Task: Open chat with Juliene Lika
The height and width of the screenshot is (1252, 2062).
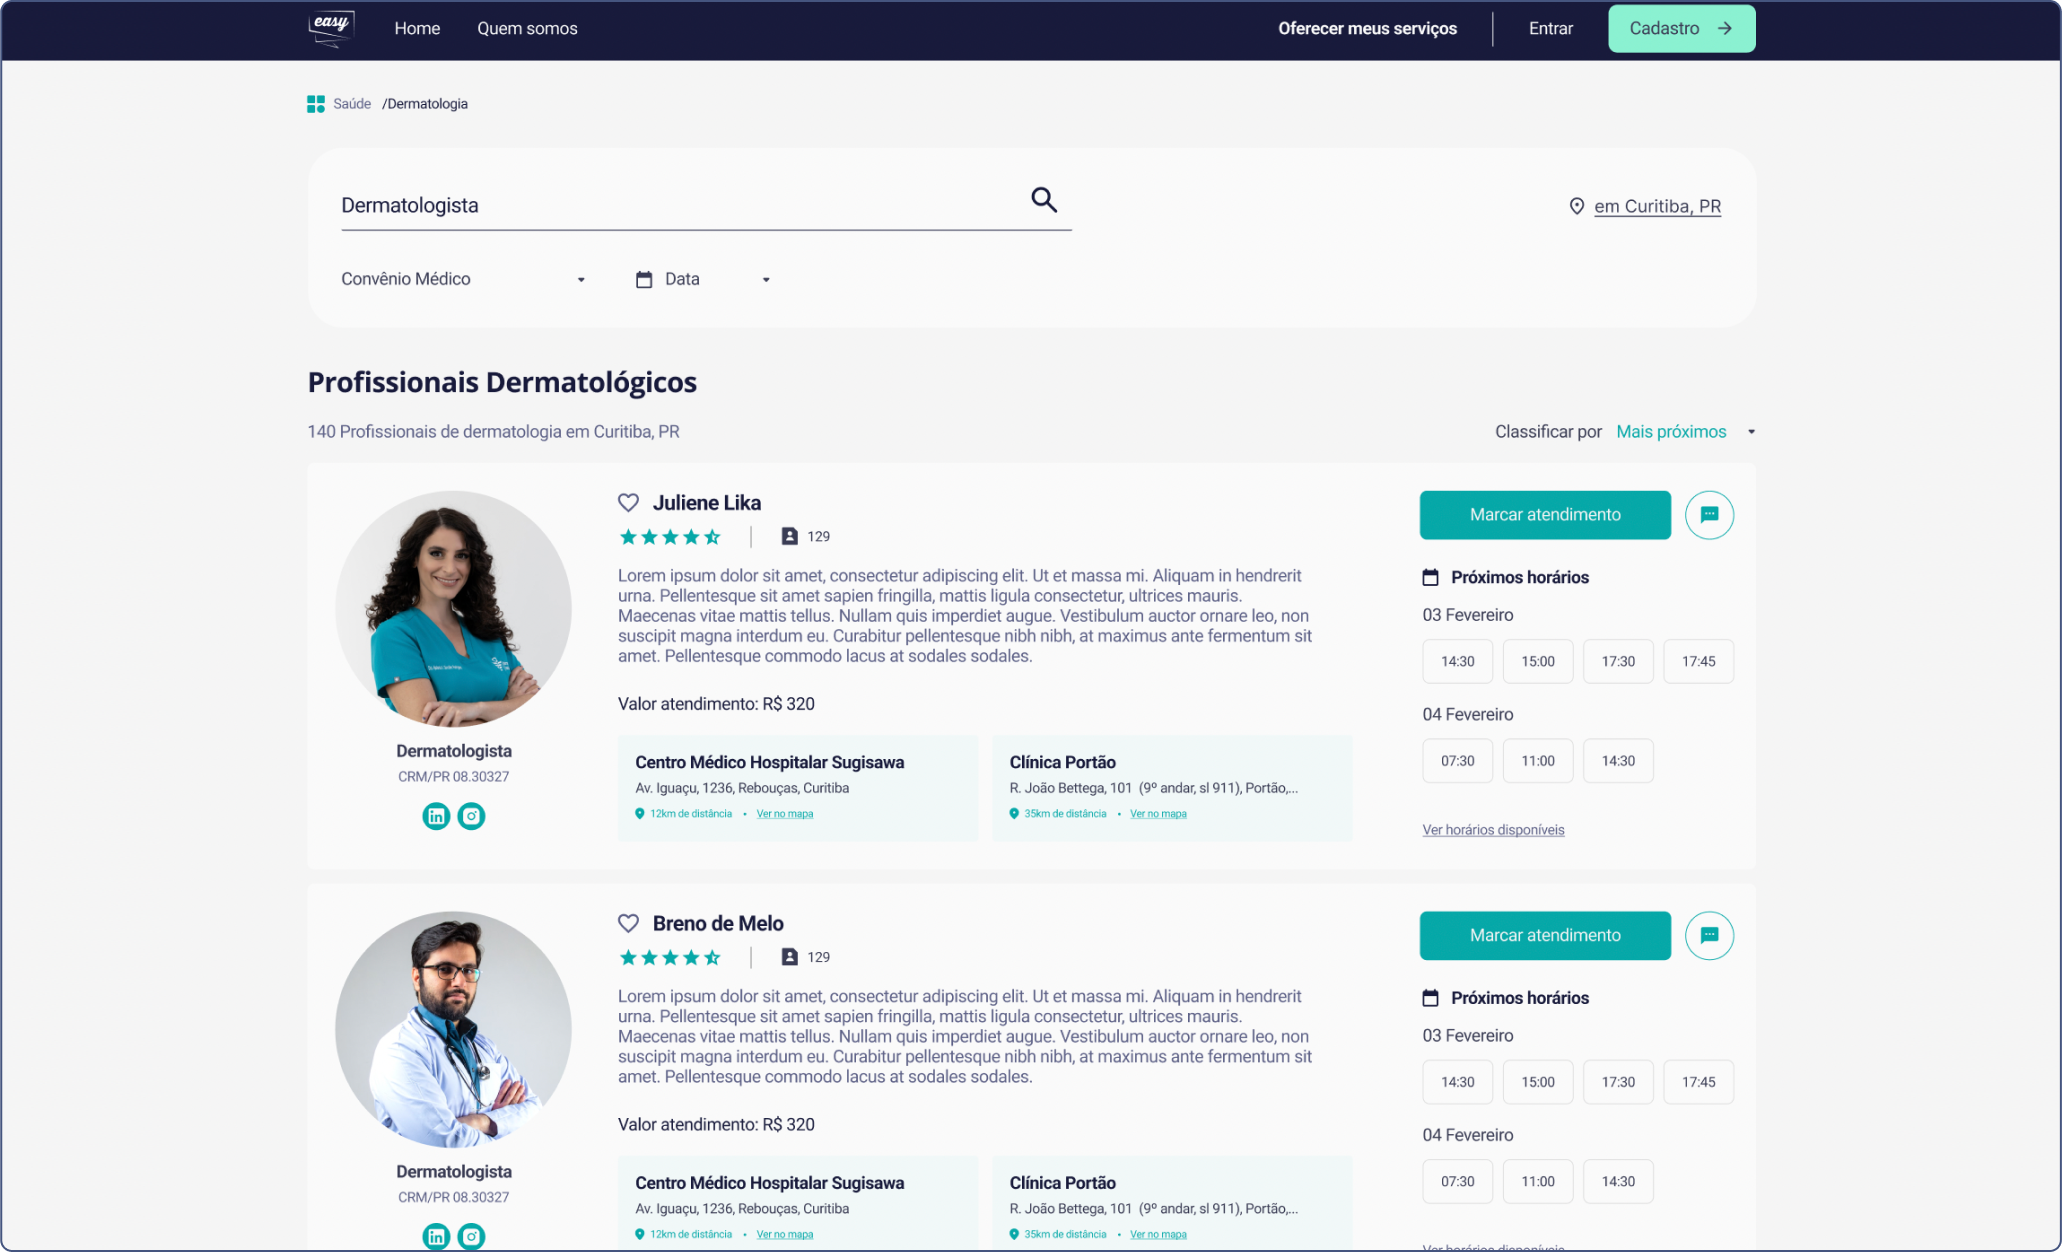Action: point(1709,515)
